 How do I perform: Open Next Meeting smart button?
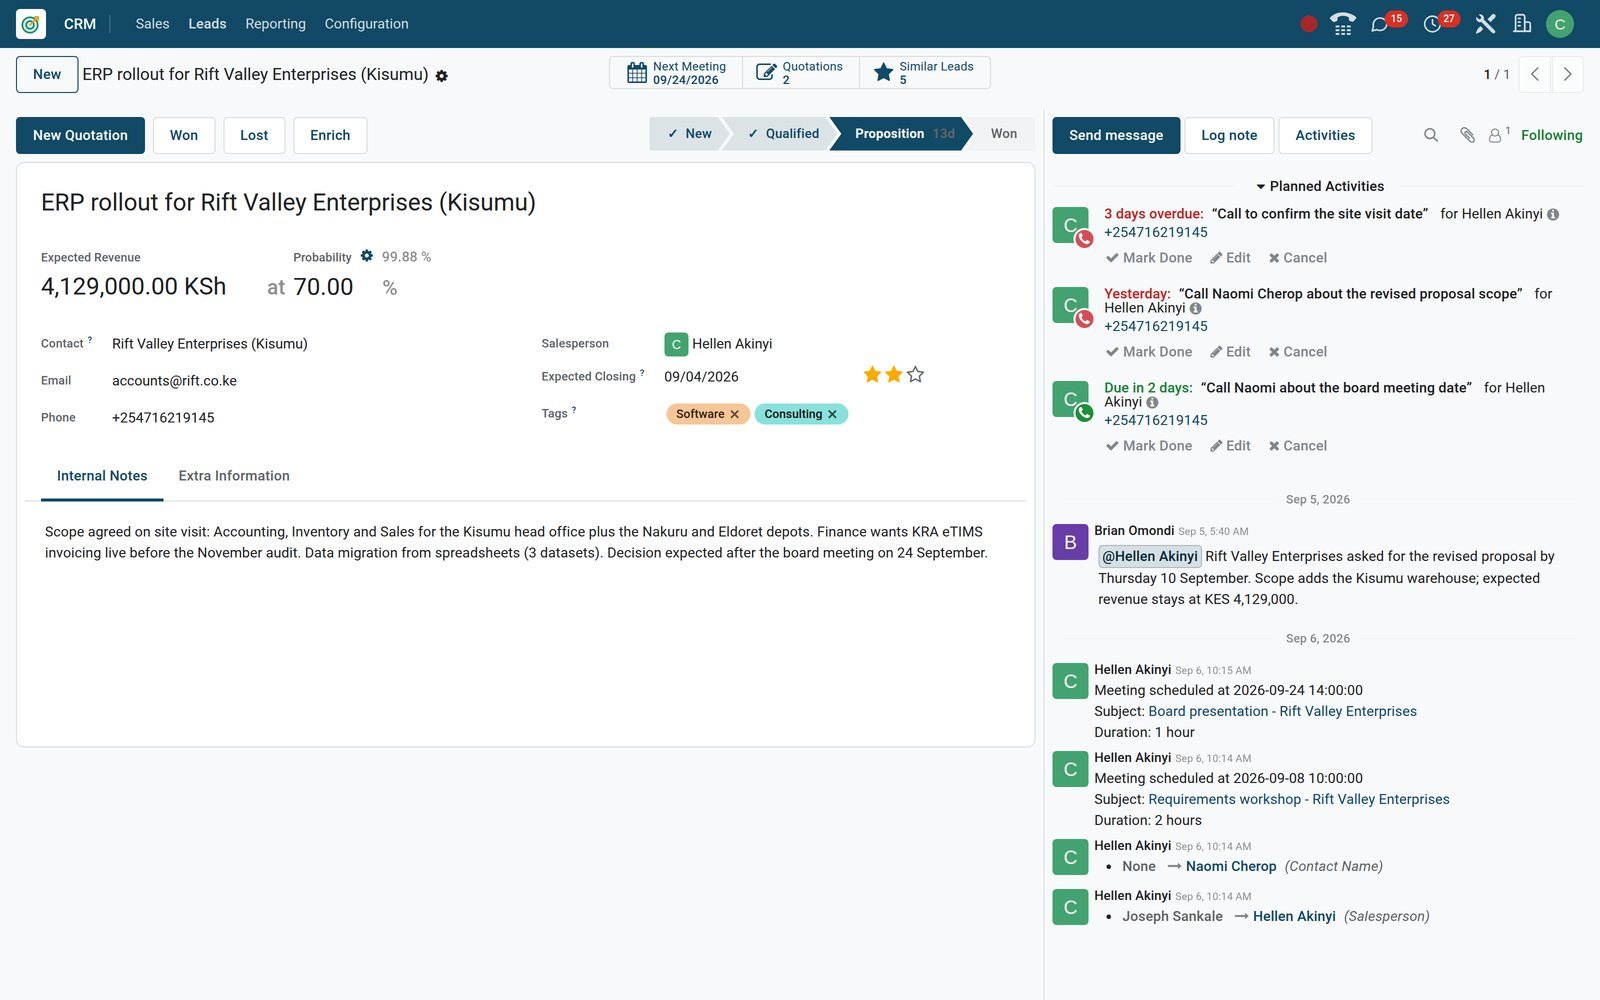(x=676, y=73)
